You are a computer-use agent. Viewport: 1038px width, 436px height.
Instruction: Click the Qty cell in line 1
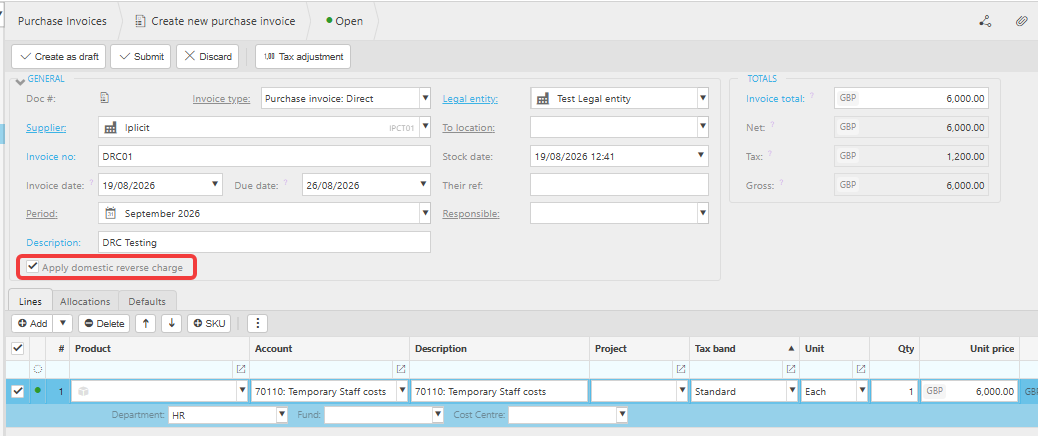(894, 392)
